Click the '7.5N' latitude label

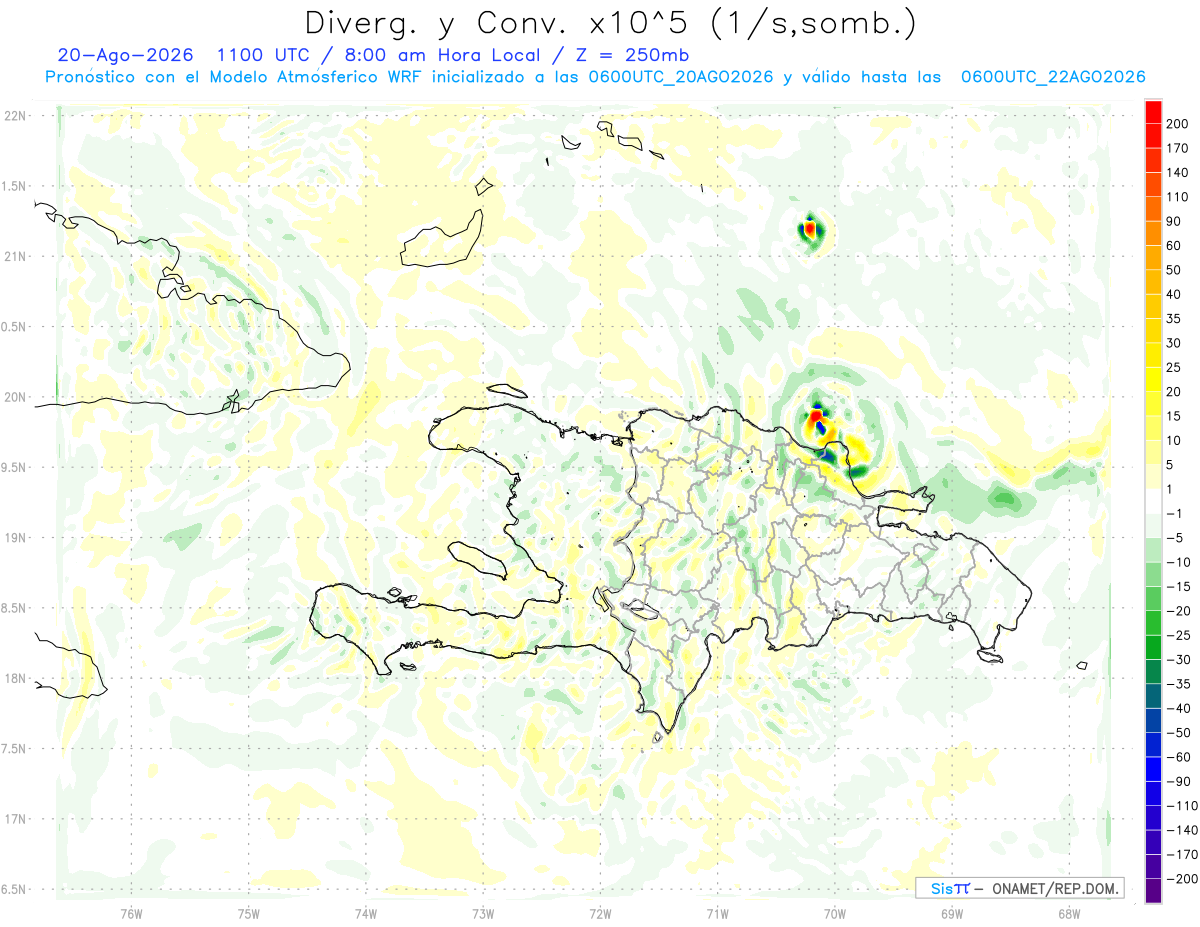click(x=14, y=749)
